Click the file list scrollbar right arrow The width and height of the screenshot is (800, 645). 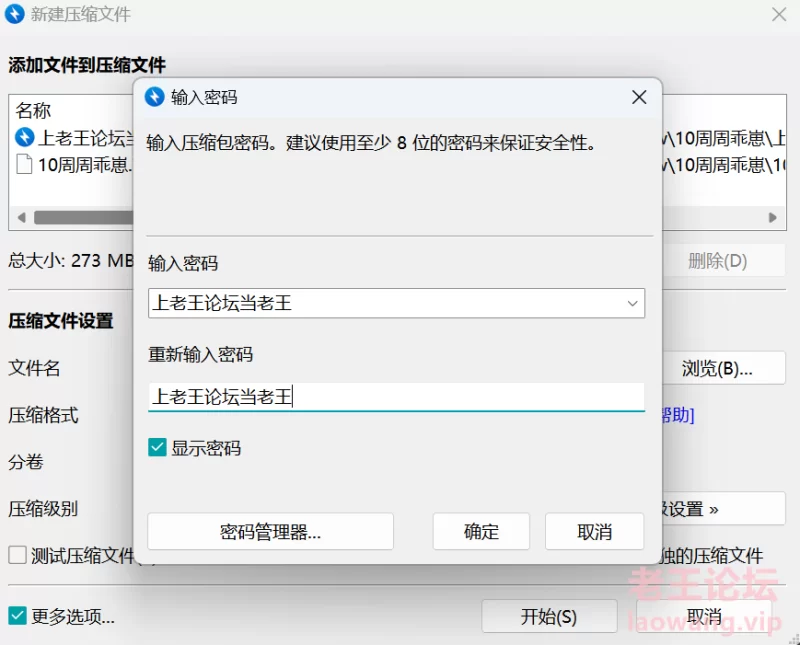point(772,217)
